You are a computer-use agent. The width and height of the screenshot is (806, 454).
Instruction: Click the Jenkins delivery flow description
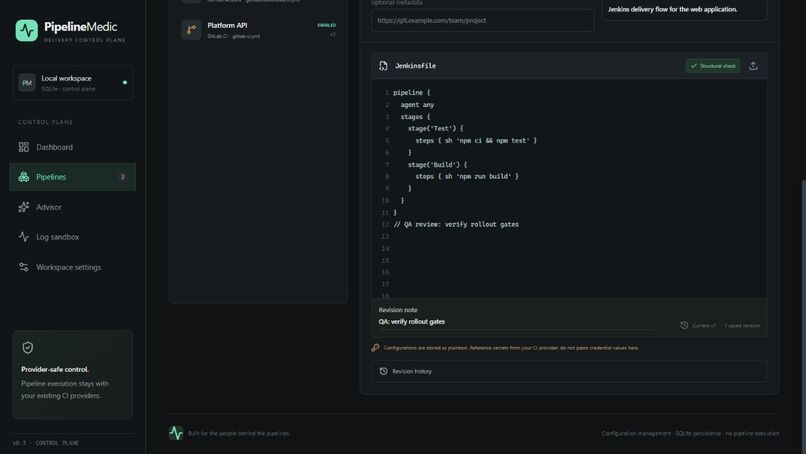[x=672, y=9]
